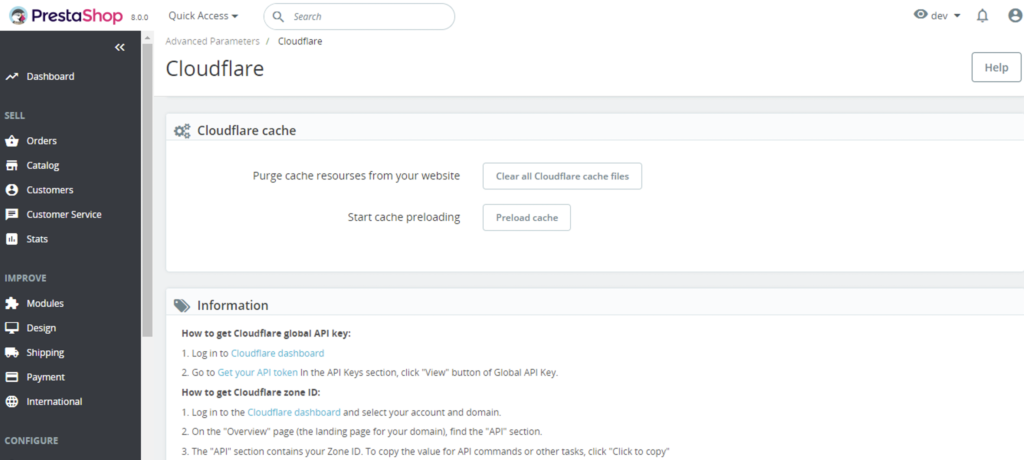The image size is (1024, 460).
Task: Click 'Purge cache resourses from your website' label
Action: [x=357, y=176]
